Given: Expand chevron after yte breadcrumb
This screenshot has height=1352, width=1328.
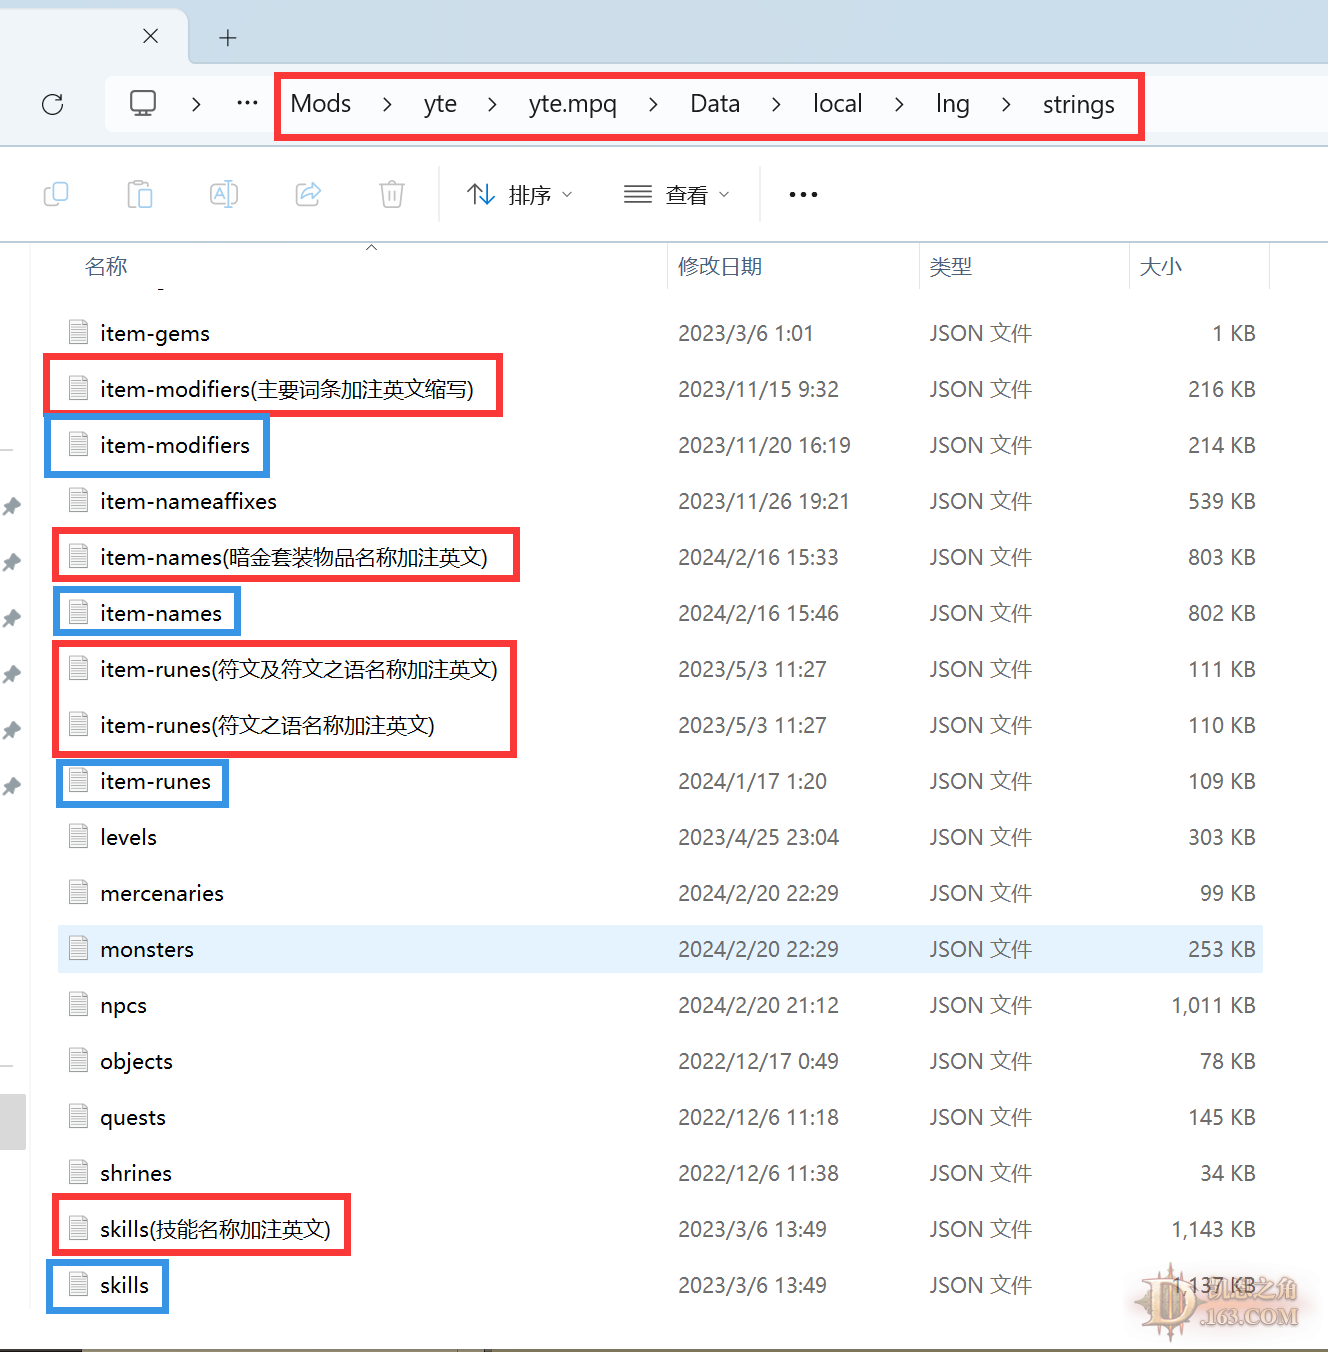Looking at the screenshot, I should (x=492, y=104).
